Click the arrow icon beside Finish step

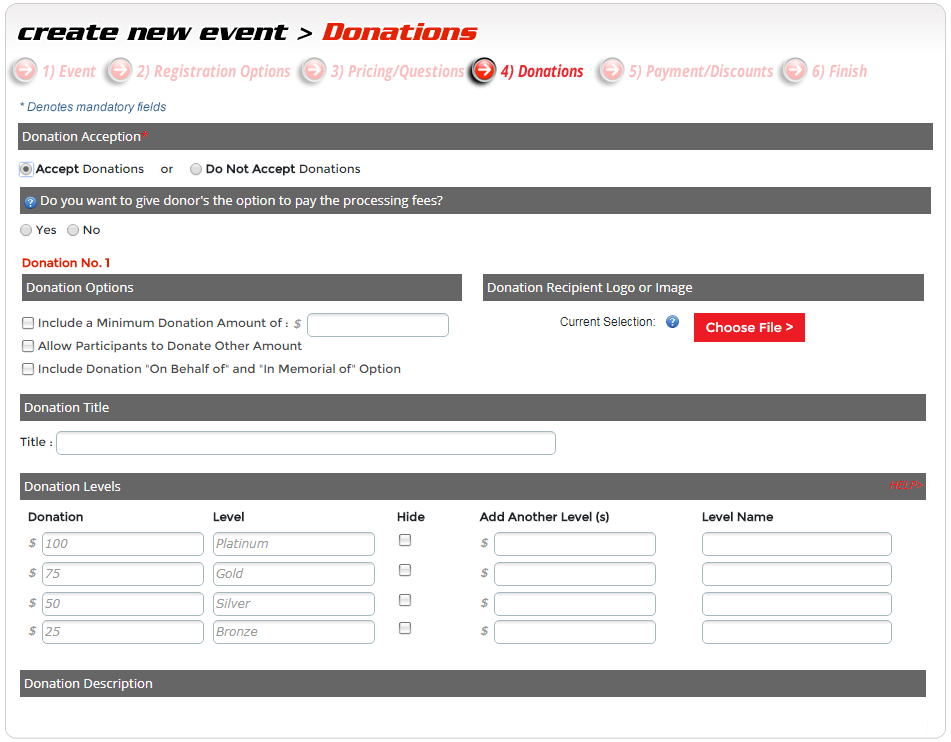794,71
